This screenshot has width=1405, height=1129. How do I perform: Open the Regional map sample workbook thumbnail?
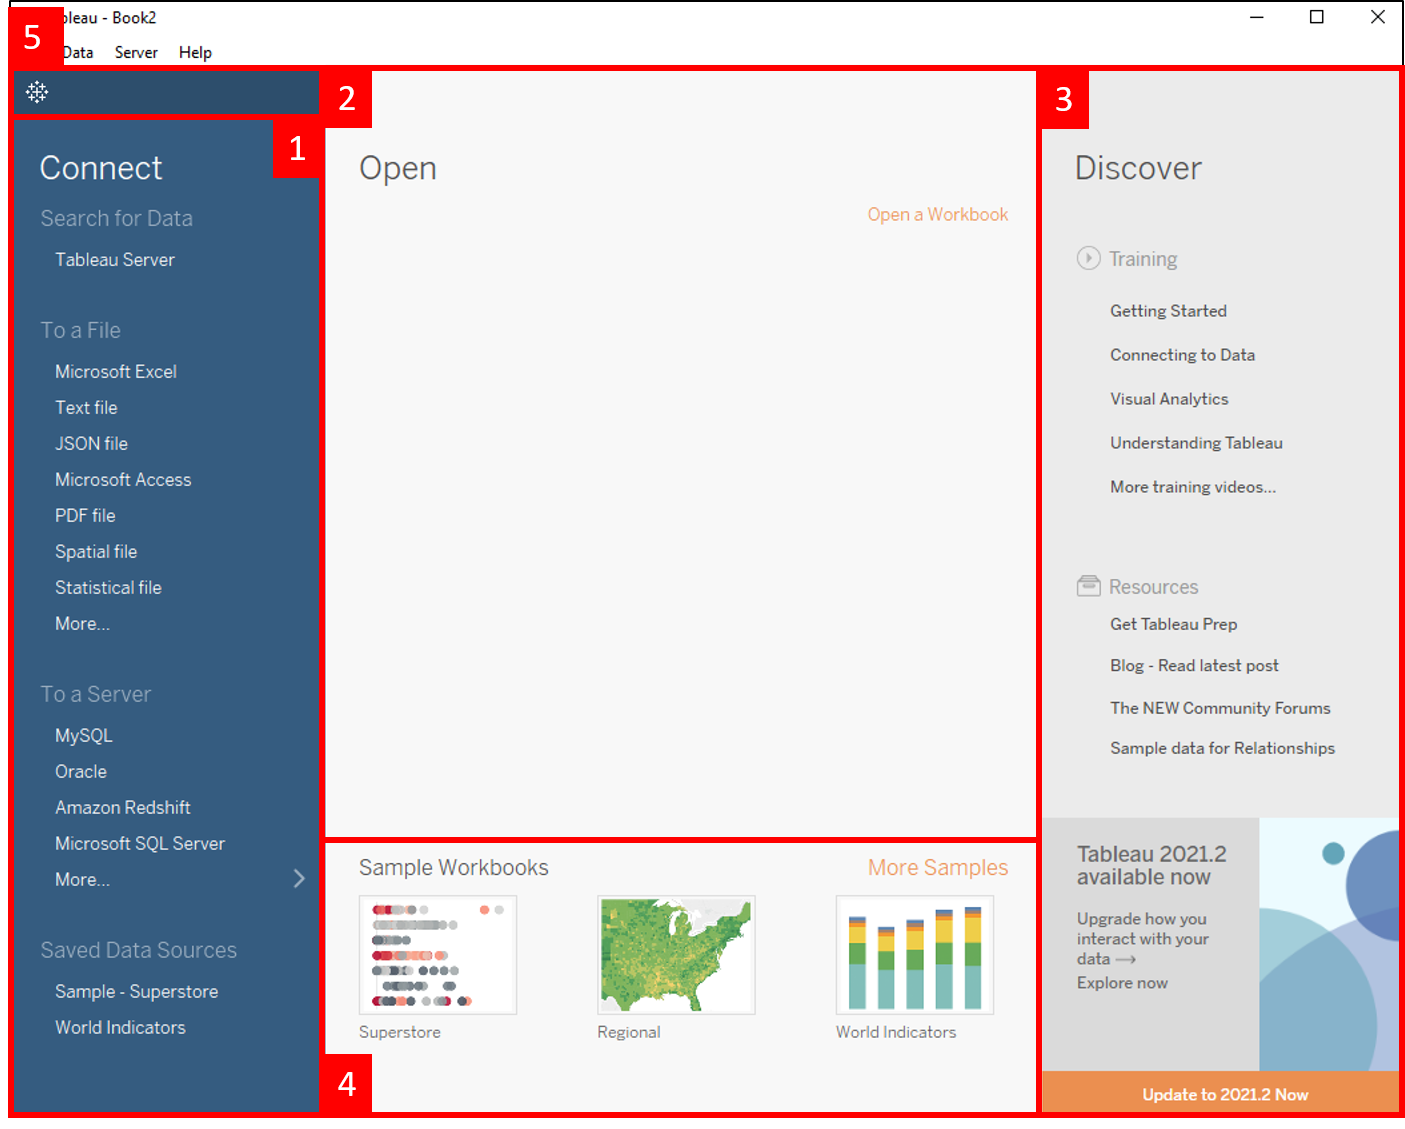point(676,955)
